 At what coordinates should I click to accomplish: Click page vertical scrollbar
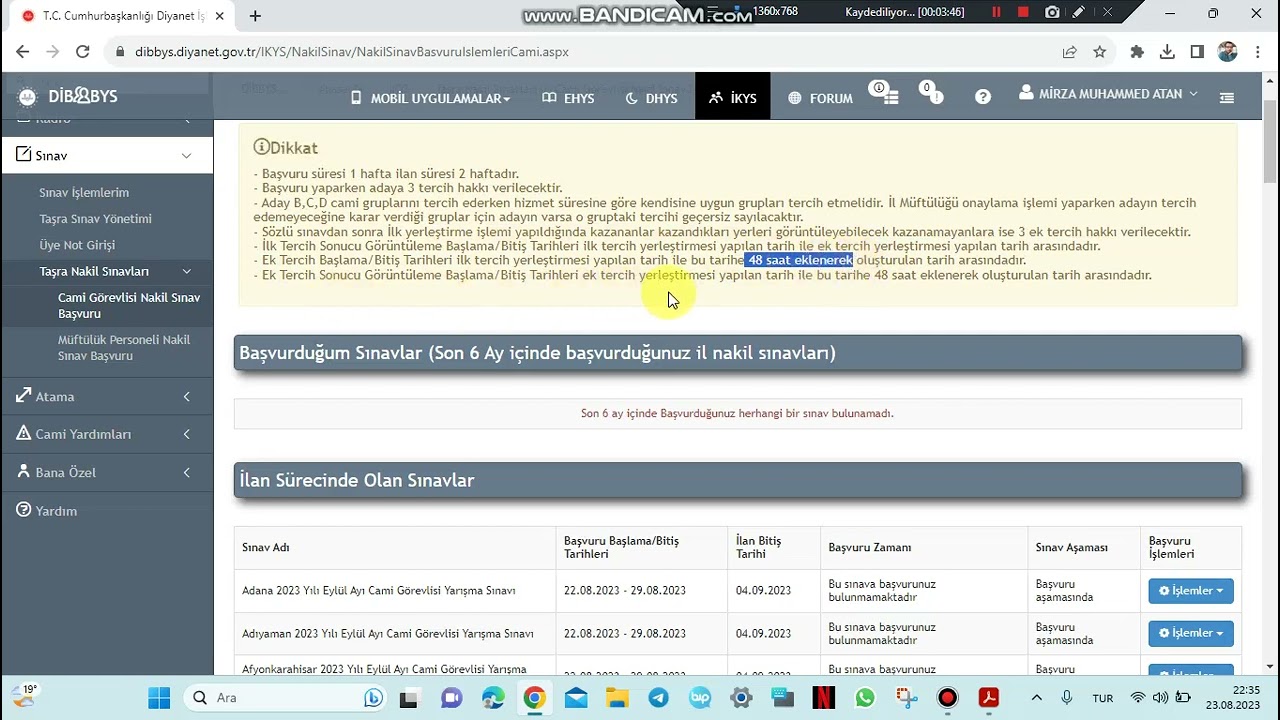pyautogui.click(x=1270, y=140)
